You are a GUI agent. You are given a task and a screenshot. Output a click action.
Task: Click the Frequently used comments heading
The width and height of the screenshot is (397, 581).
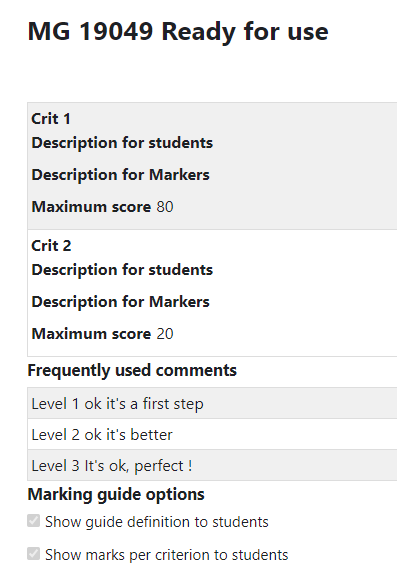tap(132, 371)
